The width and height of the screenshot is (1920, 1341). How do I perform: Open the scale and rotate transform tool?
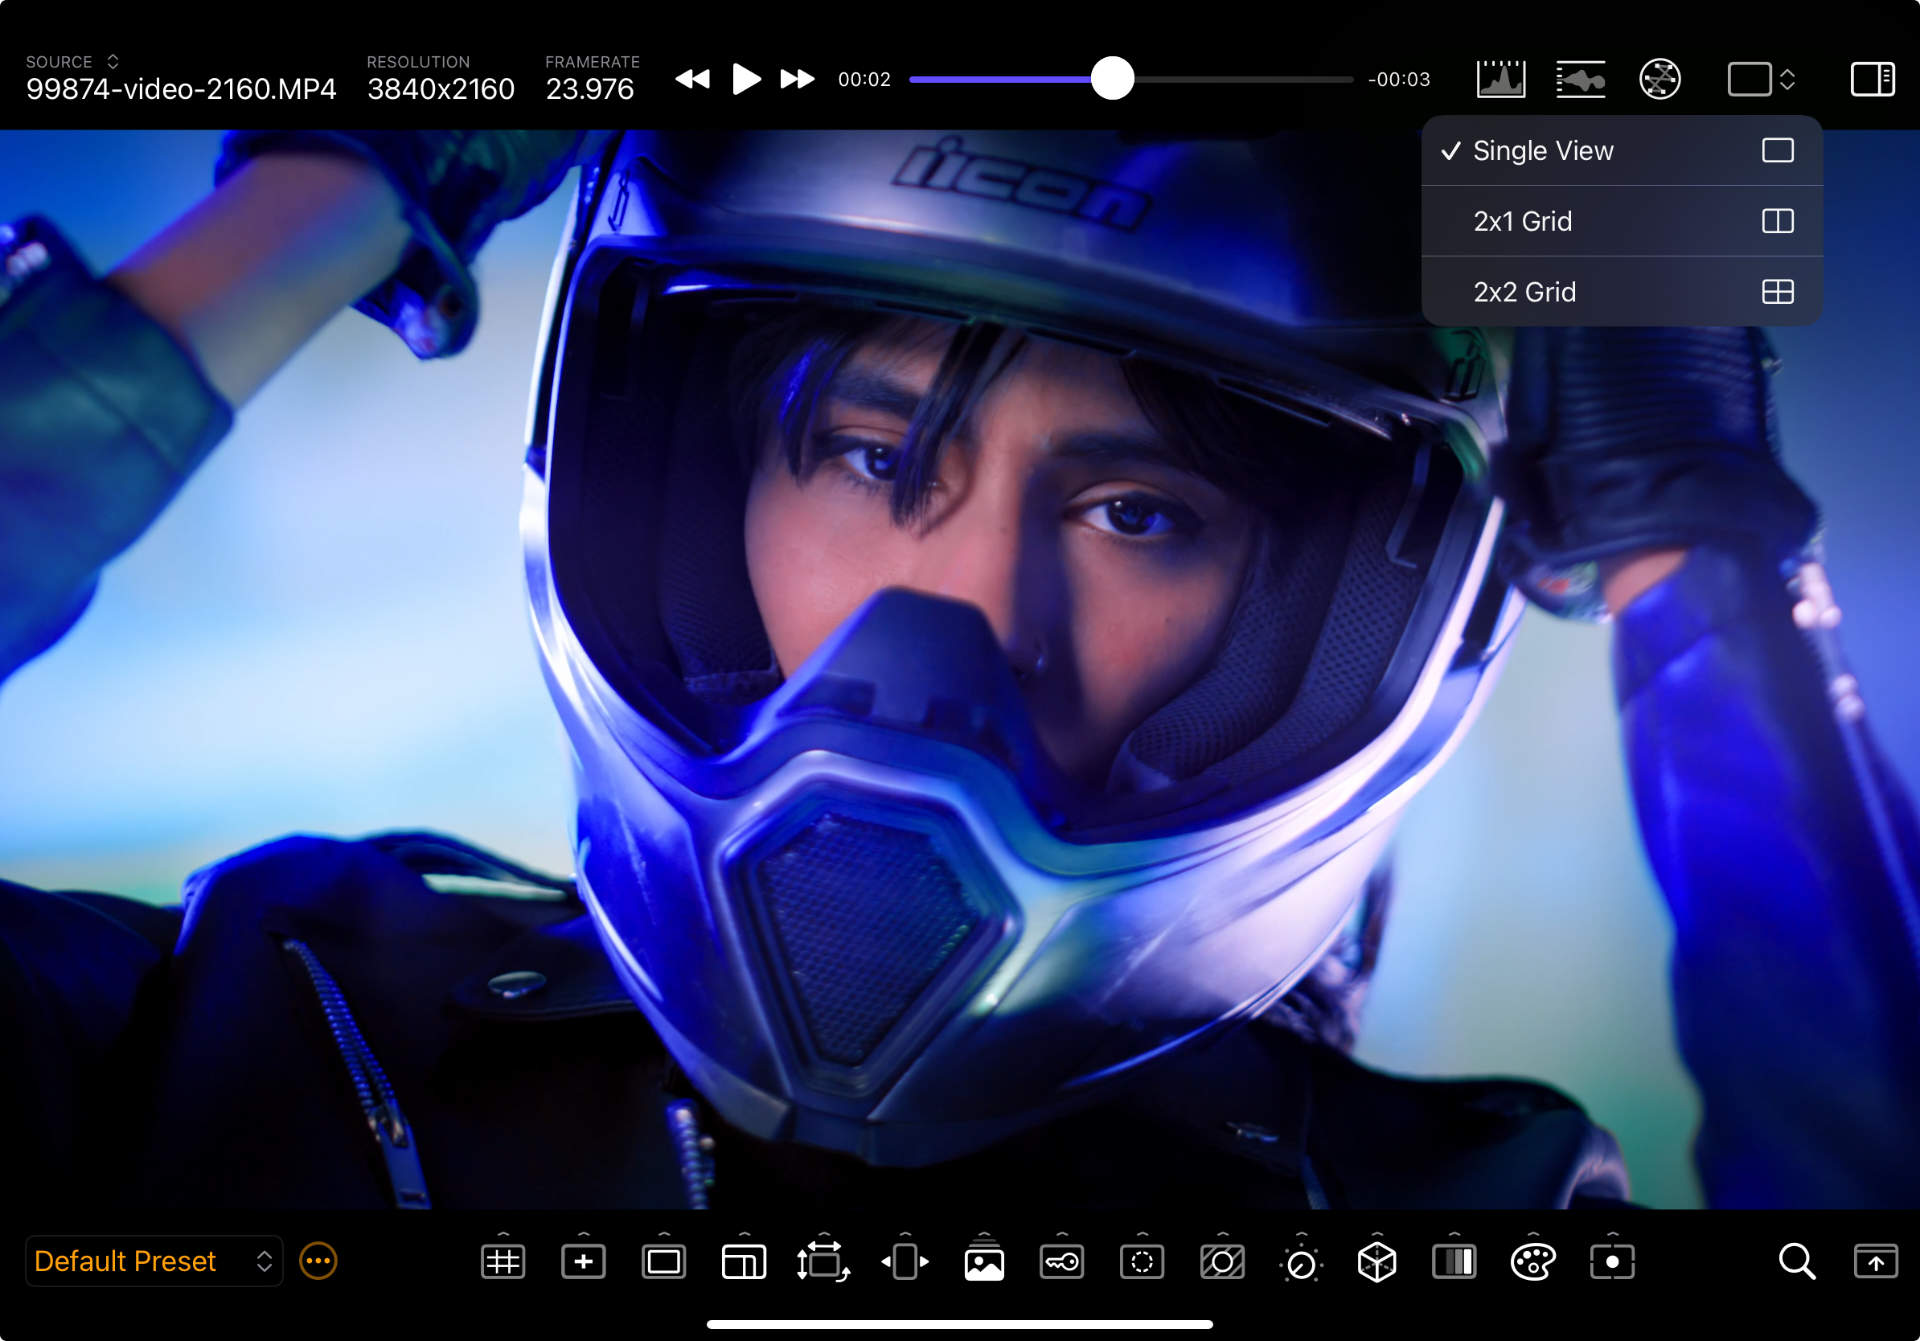click(823, 1262)
